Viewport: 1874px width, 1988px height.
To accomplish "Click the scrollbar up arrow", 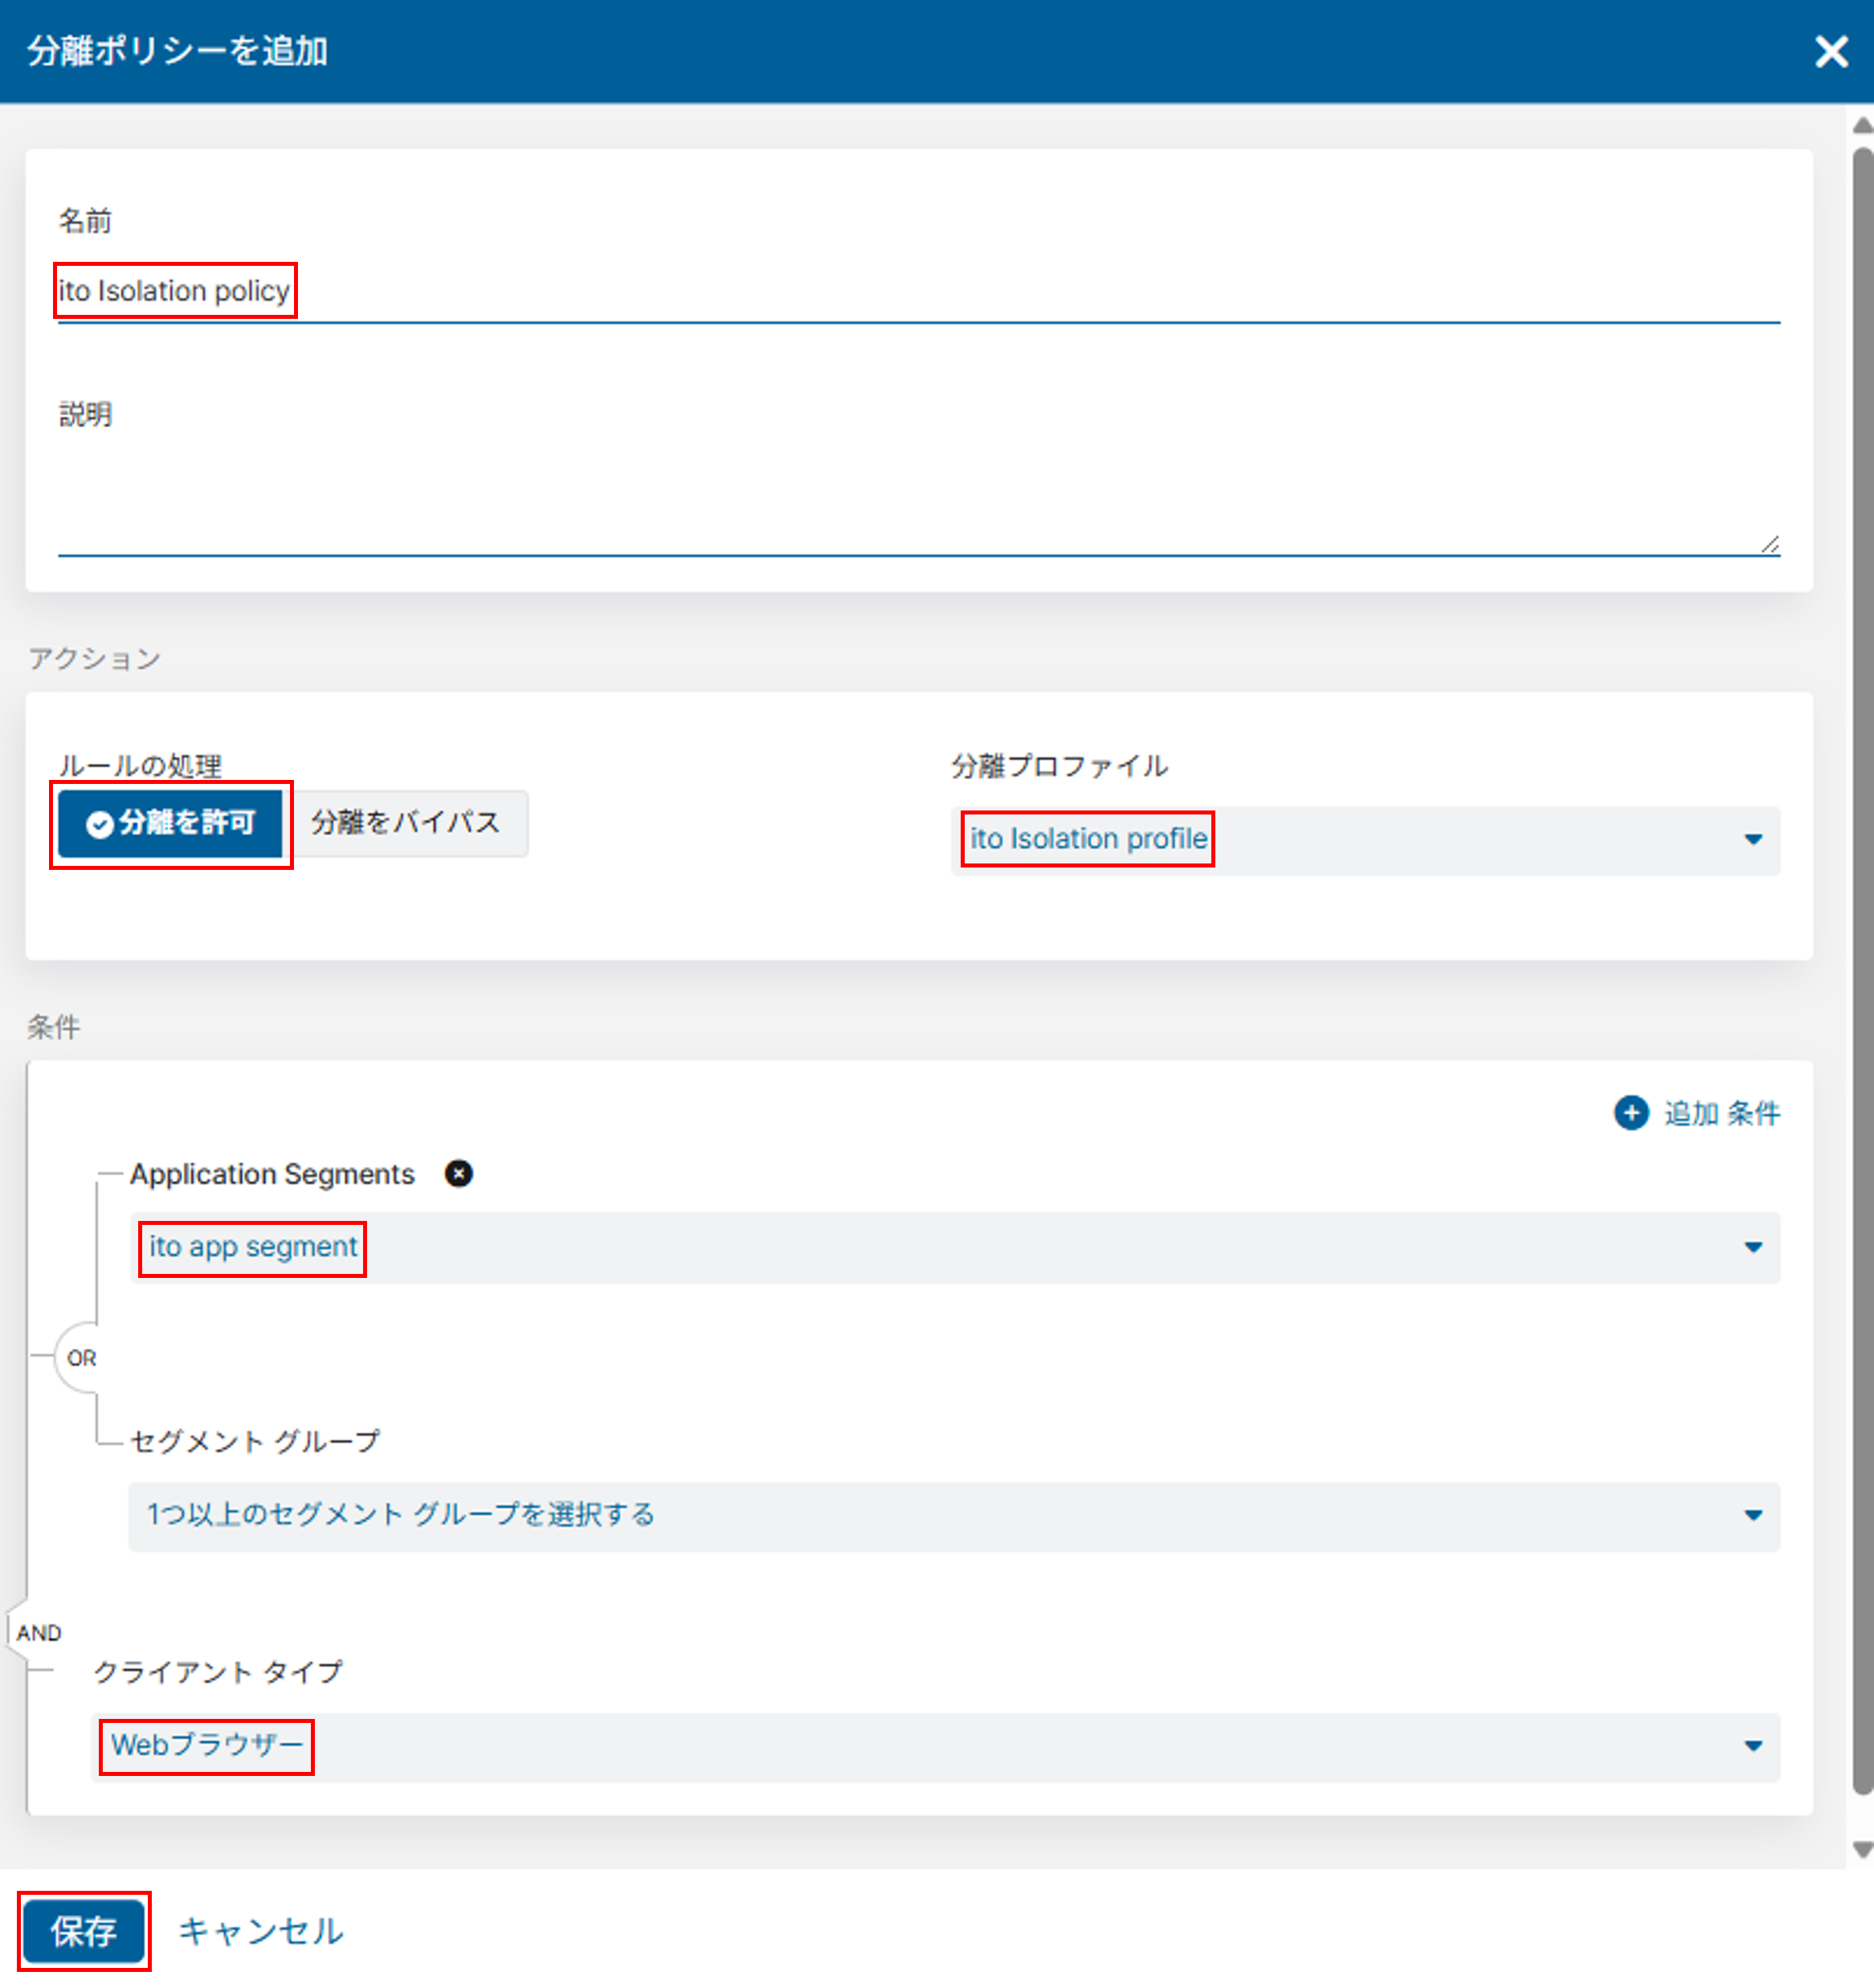I will [1861, 126].
